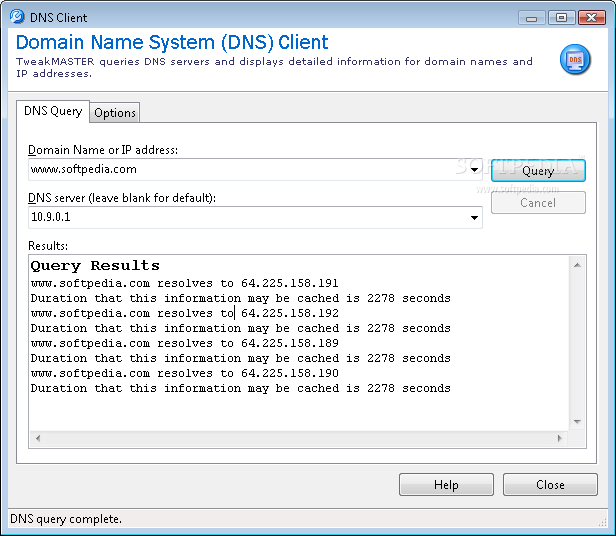Maximize the DNS Client window
Viewport: 616px width, 536px height.
click(561, 18)
